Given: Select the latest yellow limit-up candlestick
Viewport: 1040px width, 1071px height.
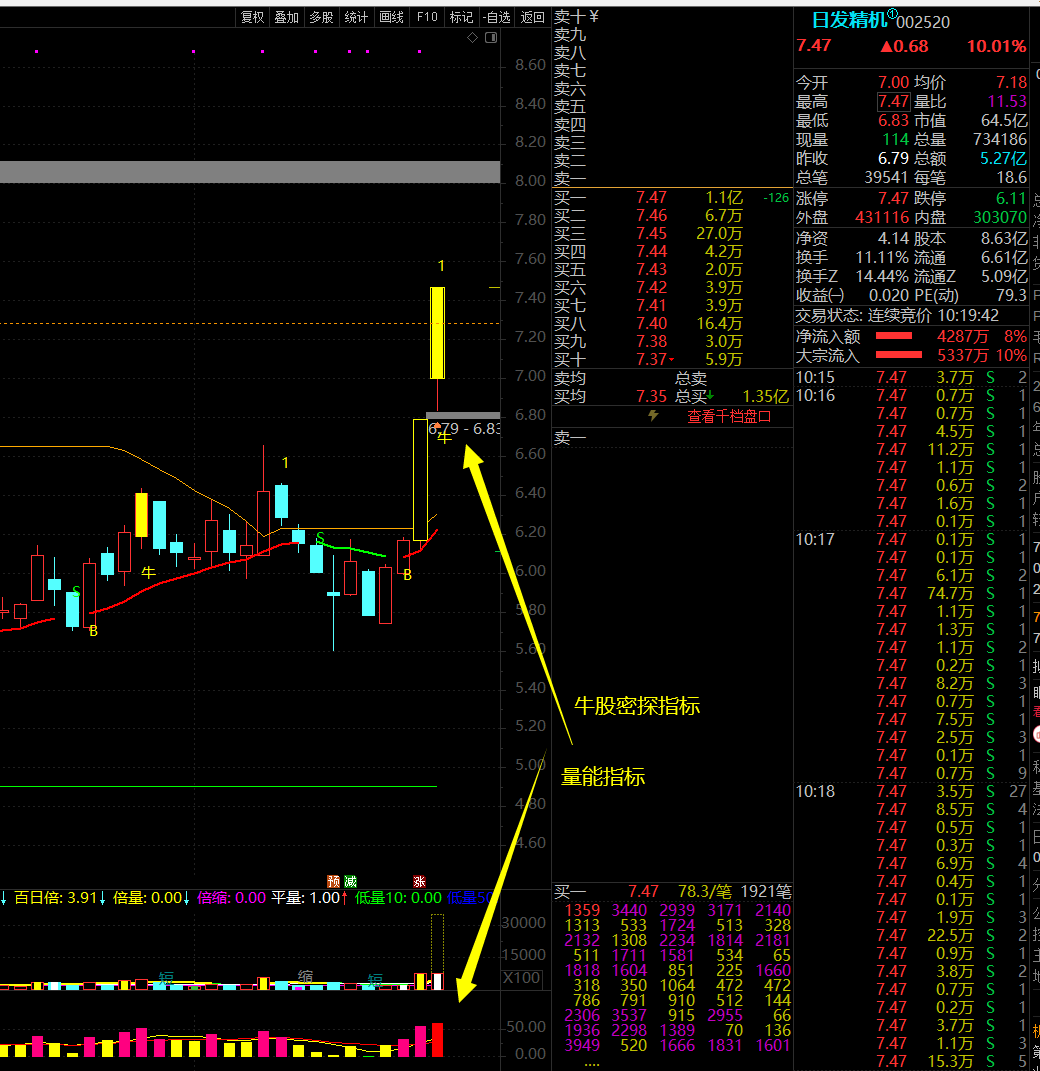Looking at the screenshot, I should click(438, 333).
